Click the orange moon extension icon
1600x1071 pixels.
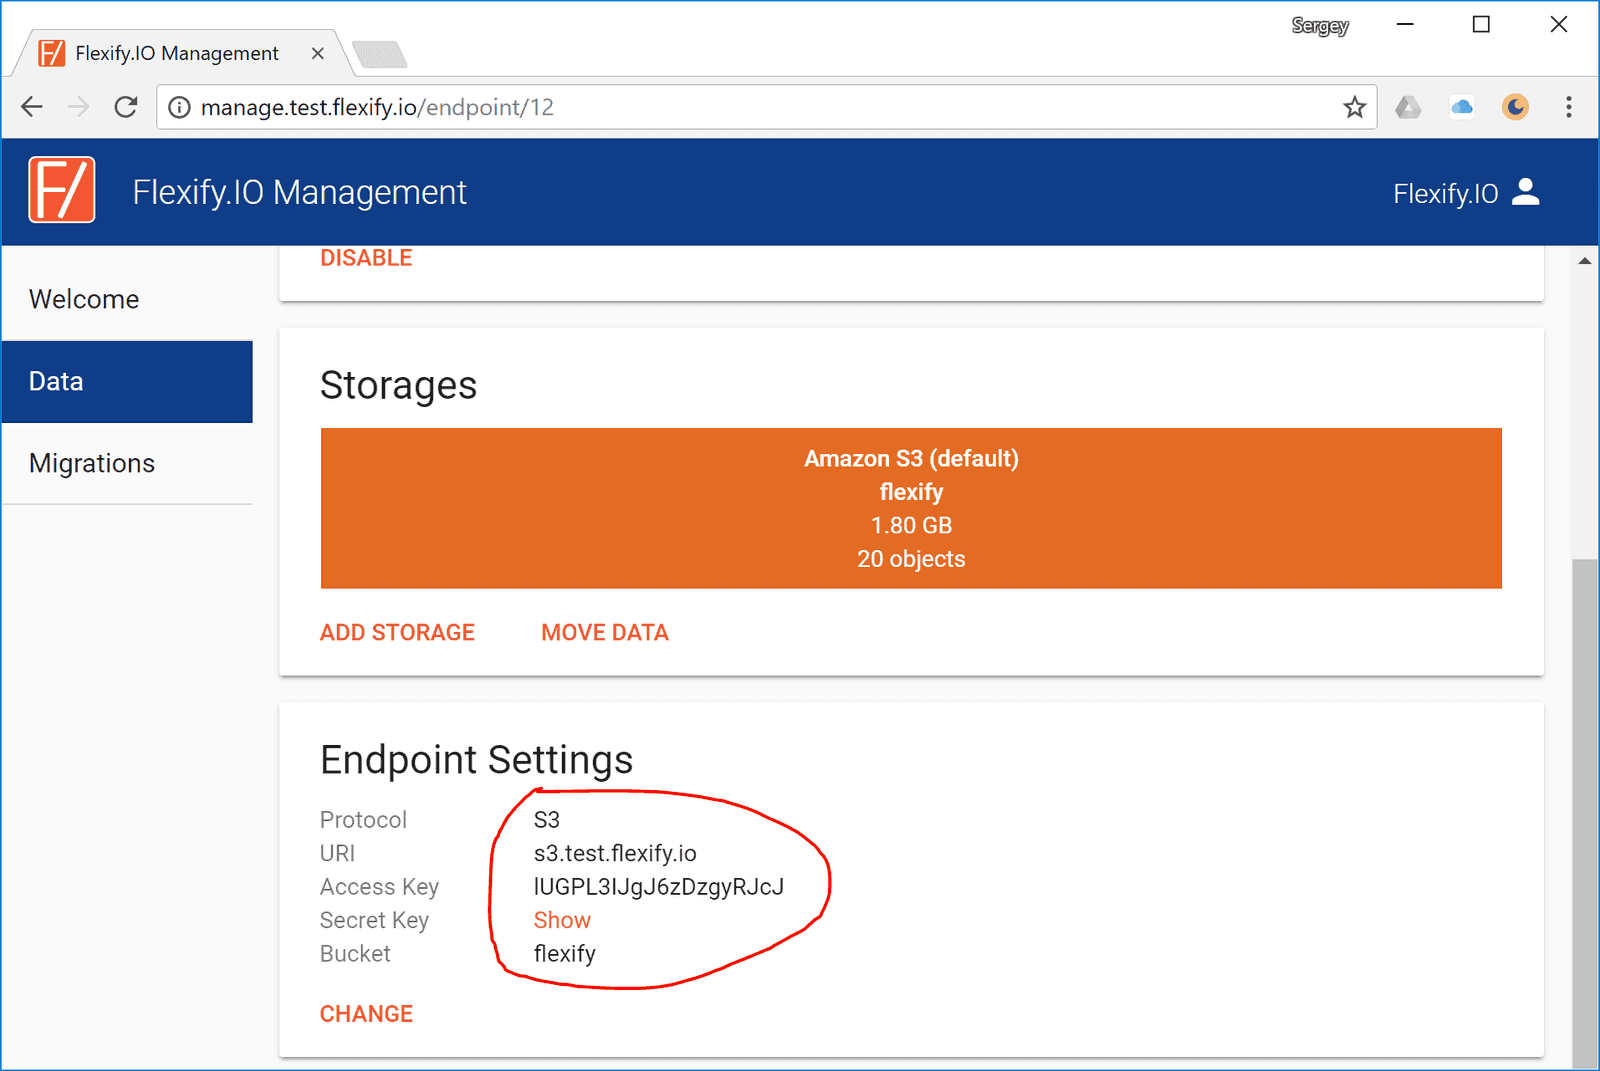(1515, 107)
